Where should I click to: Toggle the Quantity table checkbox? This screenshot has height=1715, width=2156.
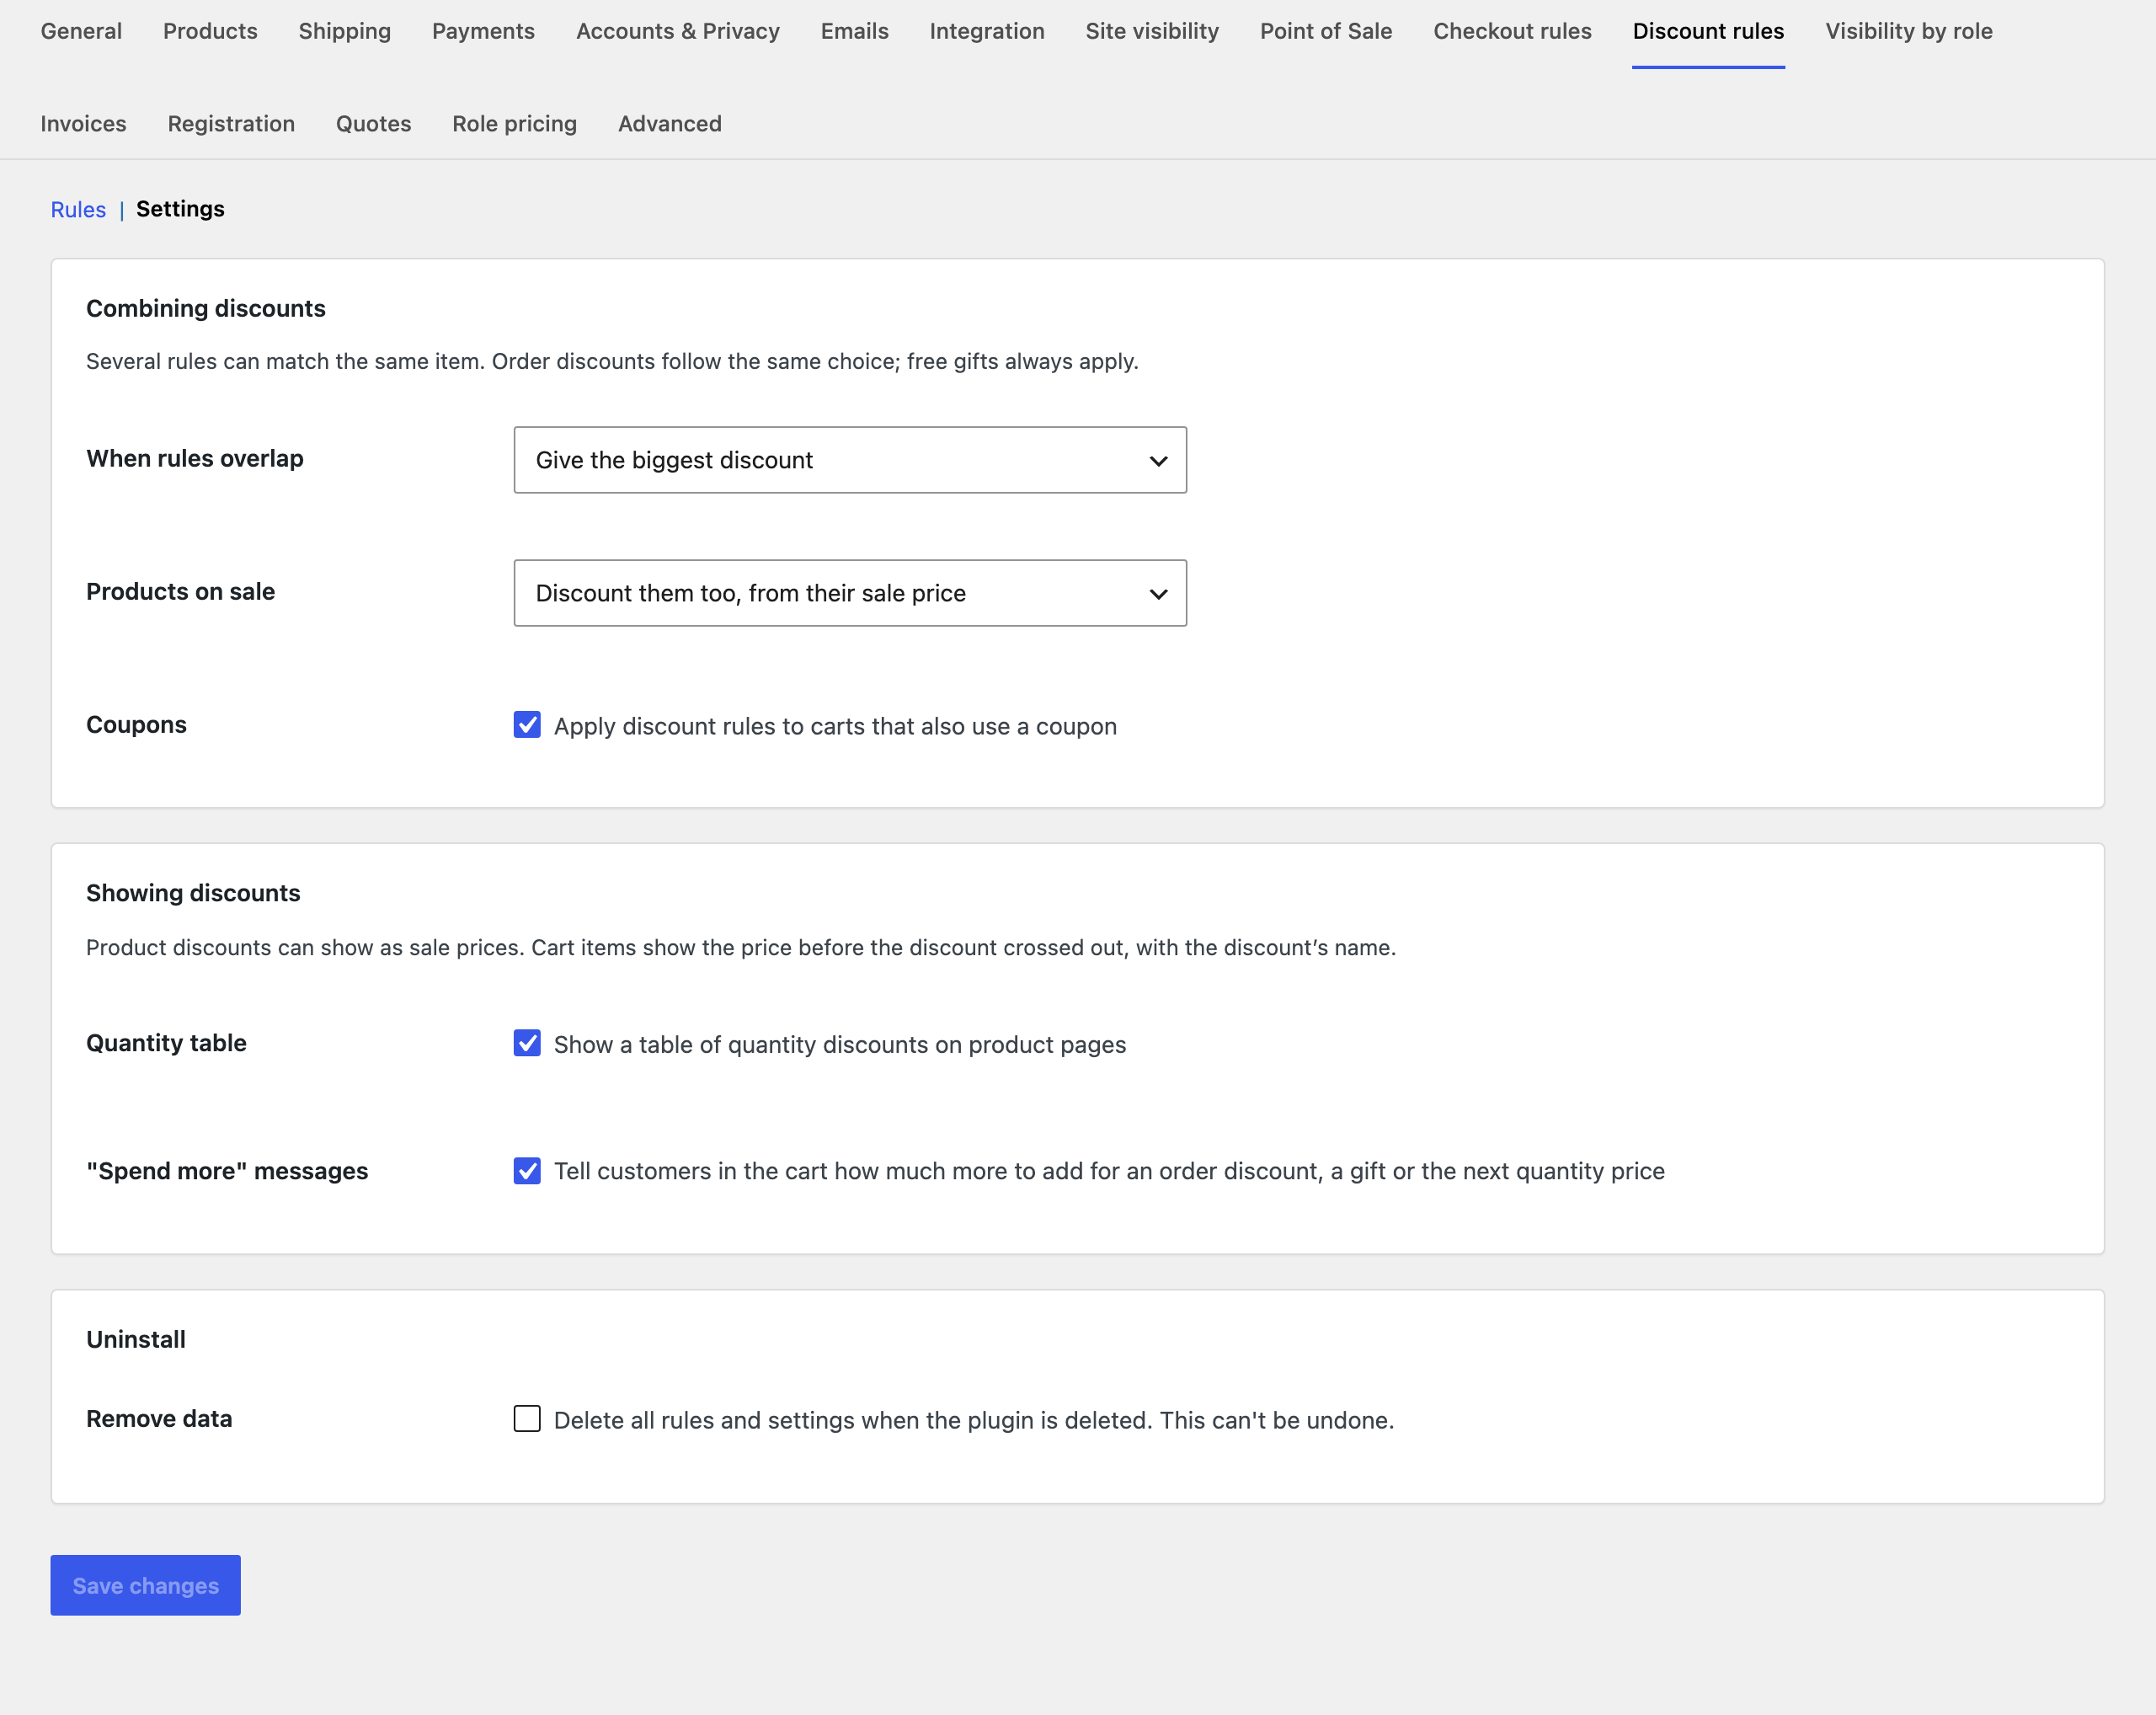[x=527, y=1043]
